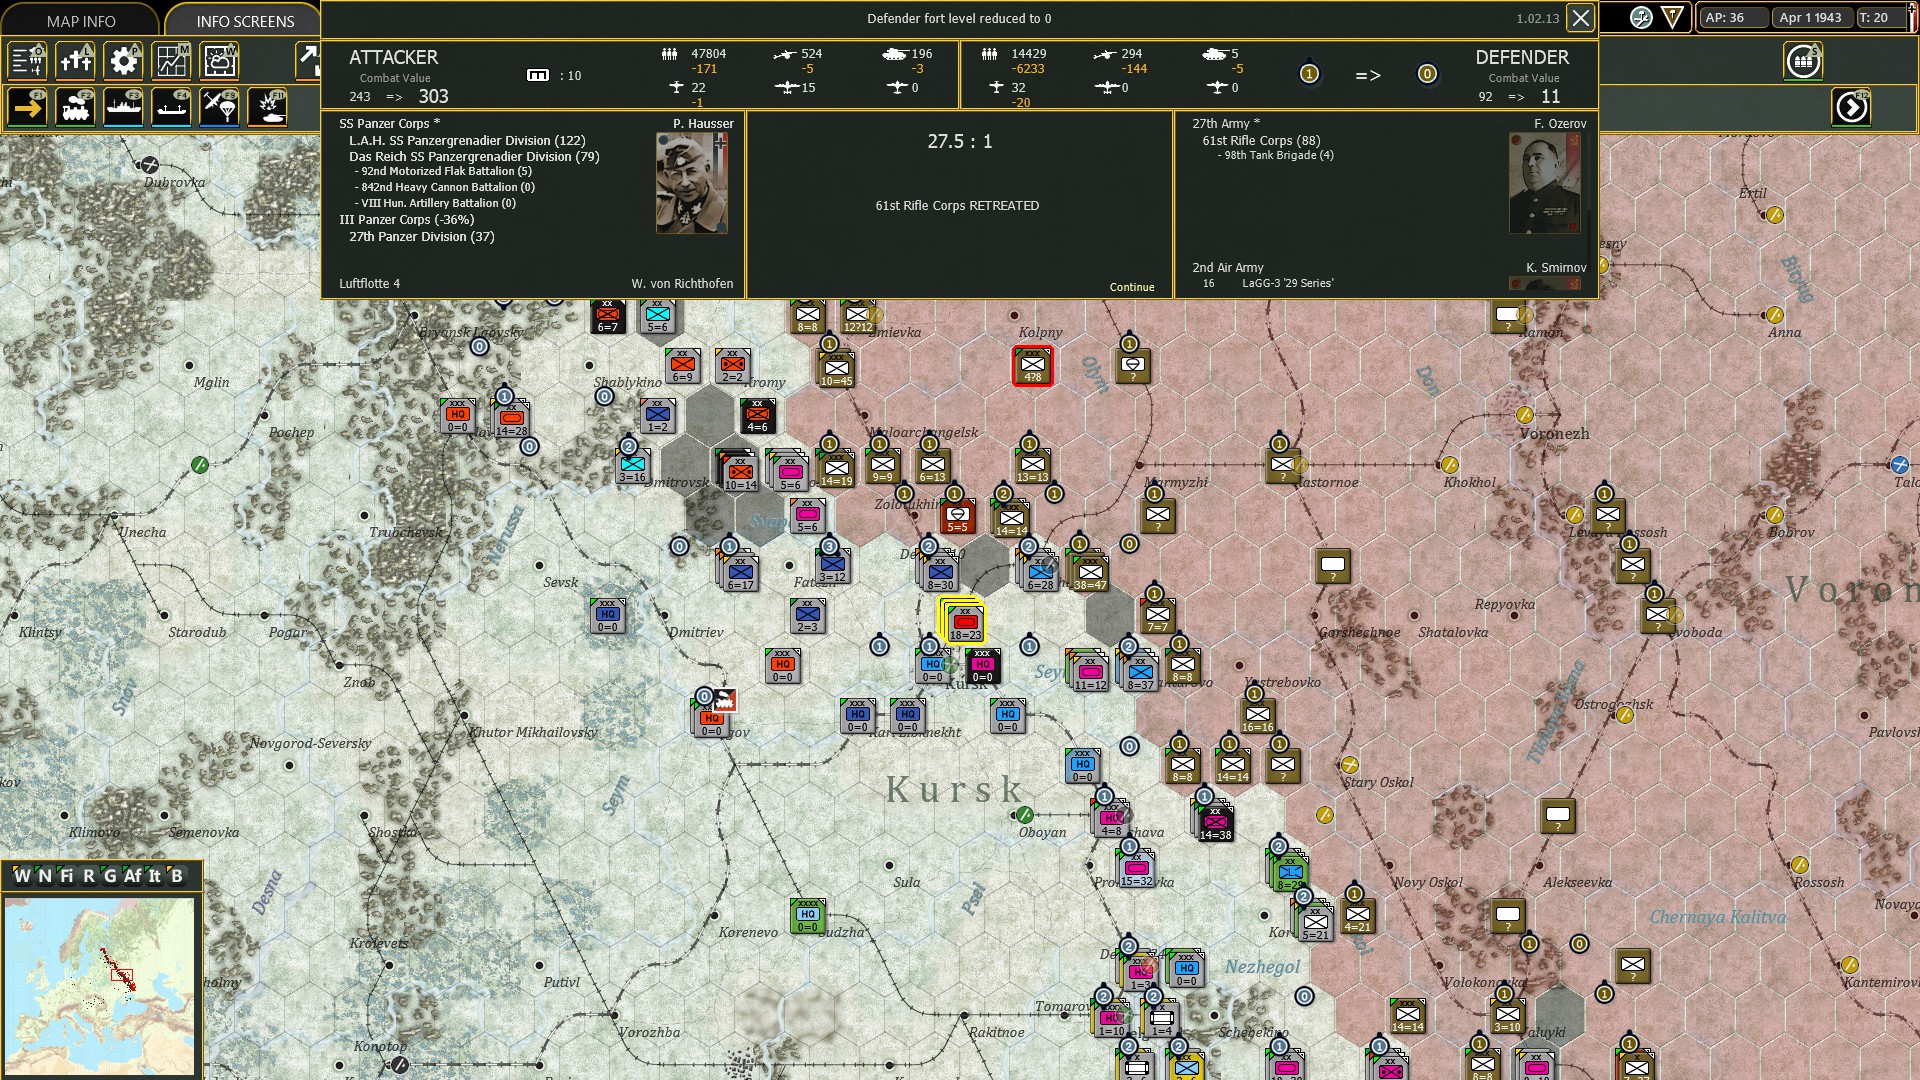Close the combat resolution window
This screenshot has width=1920, height=1080.
1580,18
